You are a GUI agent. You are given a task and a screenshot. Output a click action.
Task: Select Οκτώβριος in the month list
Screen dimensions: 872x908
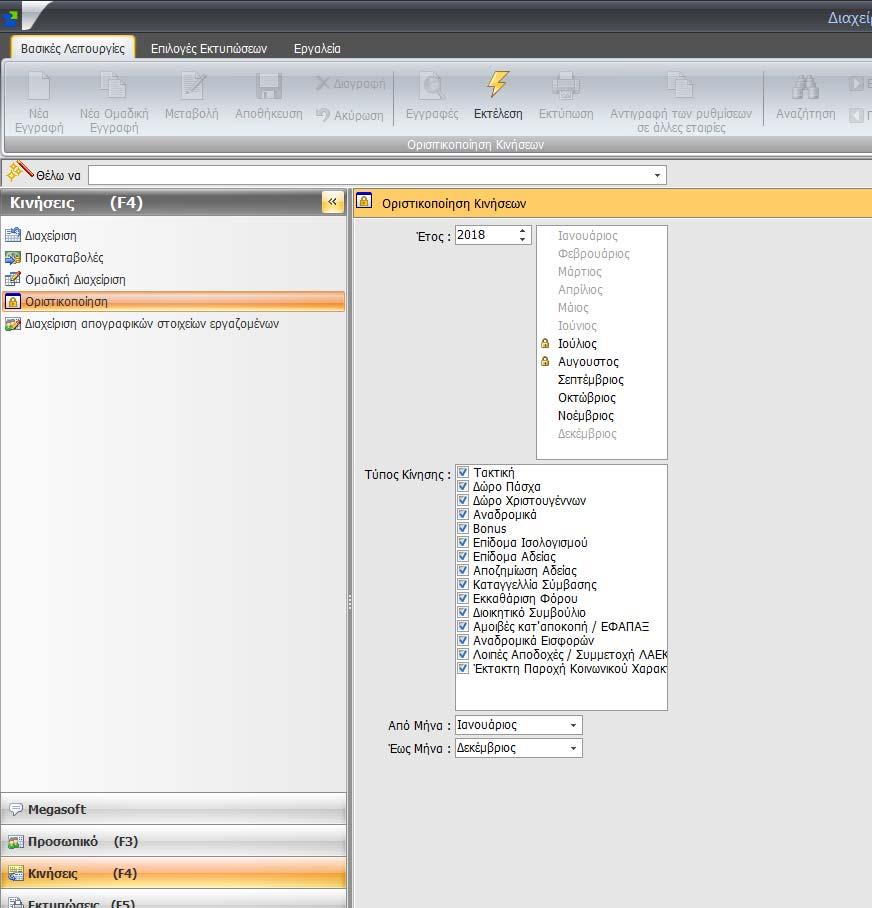587,397
